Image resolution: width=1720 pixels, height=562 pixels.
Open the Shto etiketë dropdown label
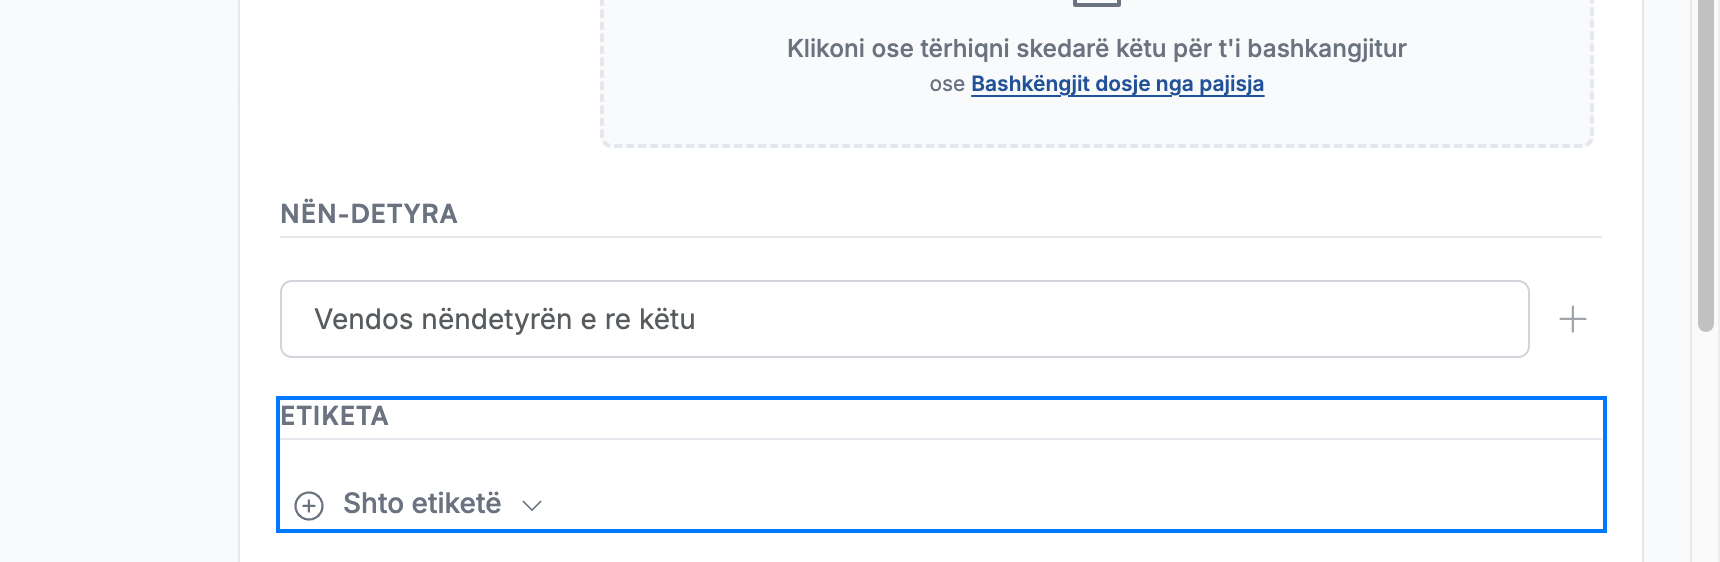click(x=422, y=503)
